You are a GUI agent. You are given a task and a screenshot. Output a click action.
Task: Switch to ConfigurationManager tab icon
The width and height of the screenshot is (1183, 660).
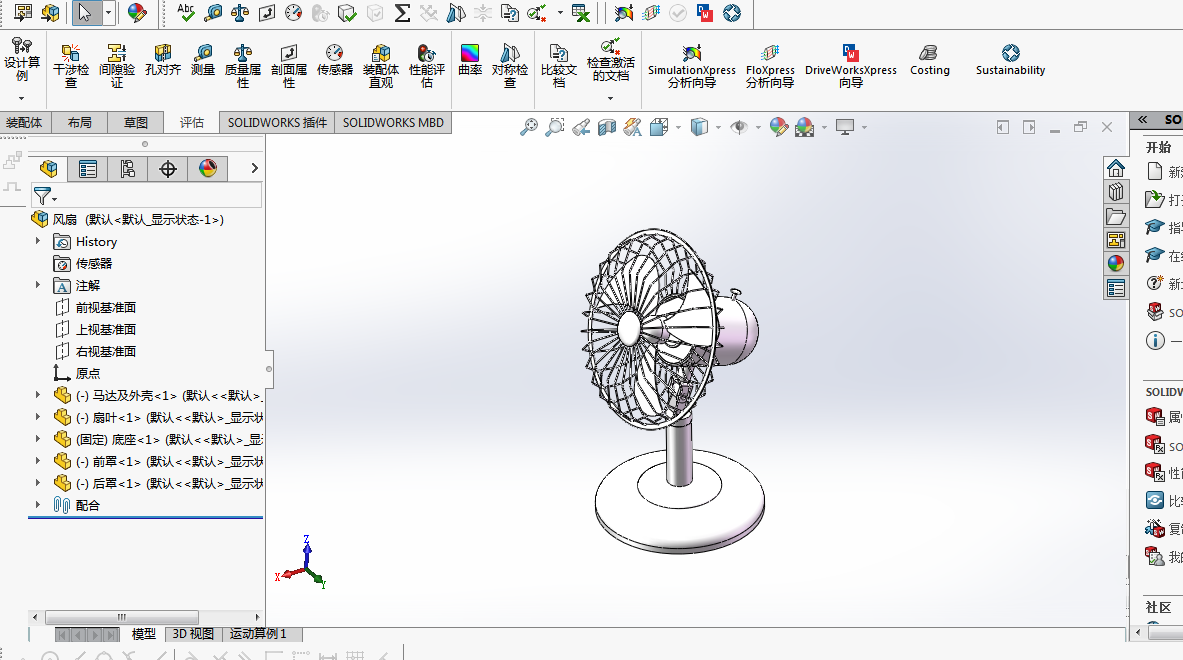pos(128,169)
